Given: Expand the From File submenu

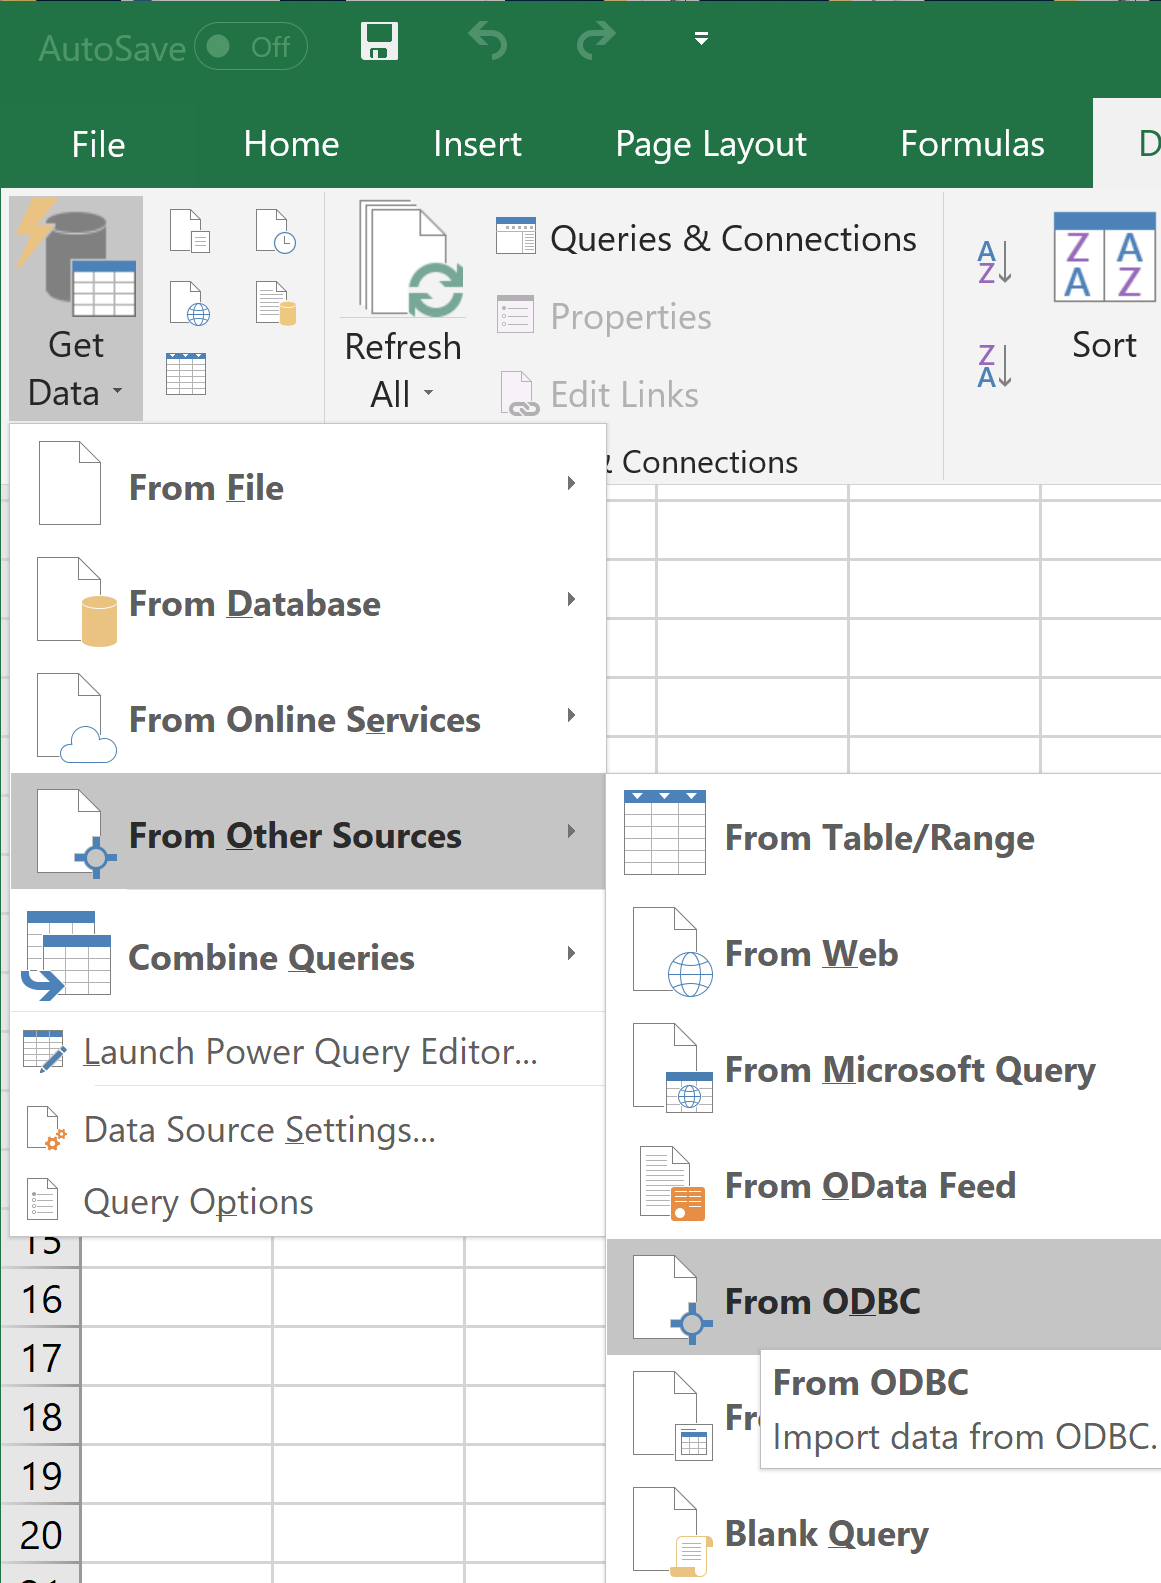Looking at the screenshot, I should 308,485.
